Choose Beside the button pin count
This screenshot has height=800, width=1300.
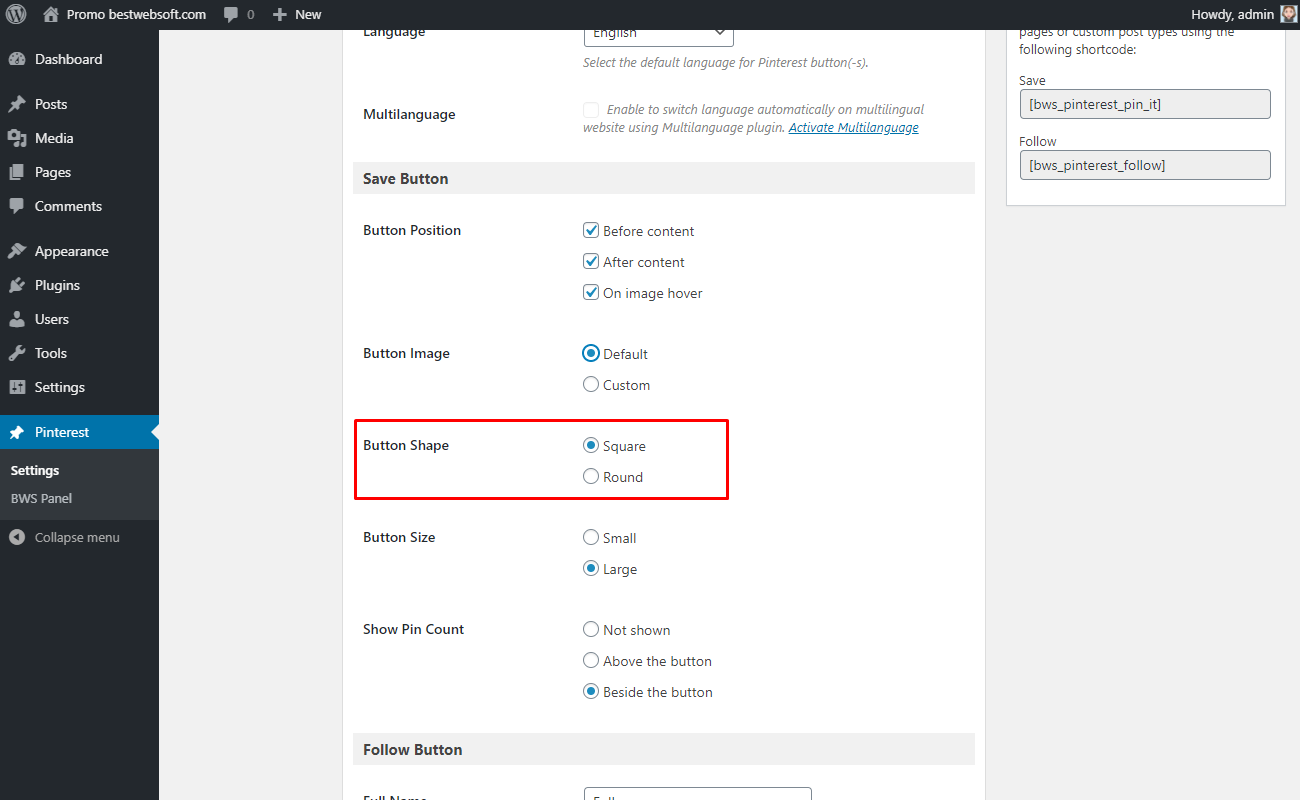(591, 691)
